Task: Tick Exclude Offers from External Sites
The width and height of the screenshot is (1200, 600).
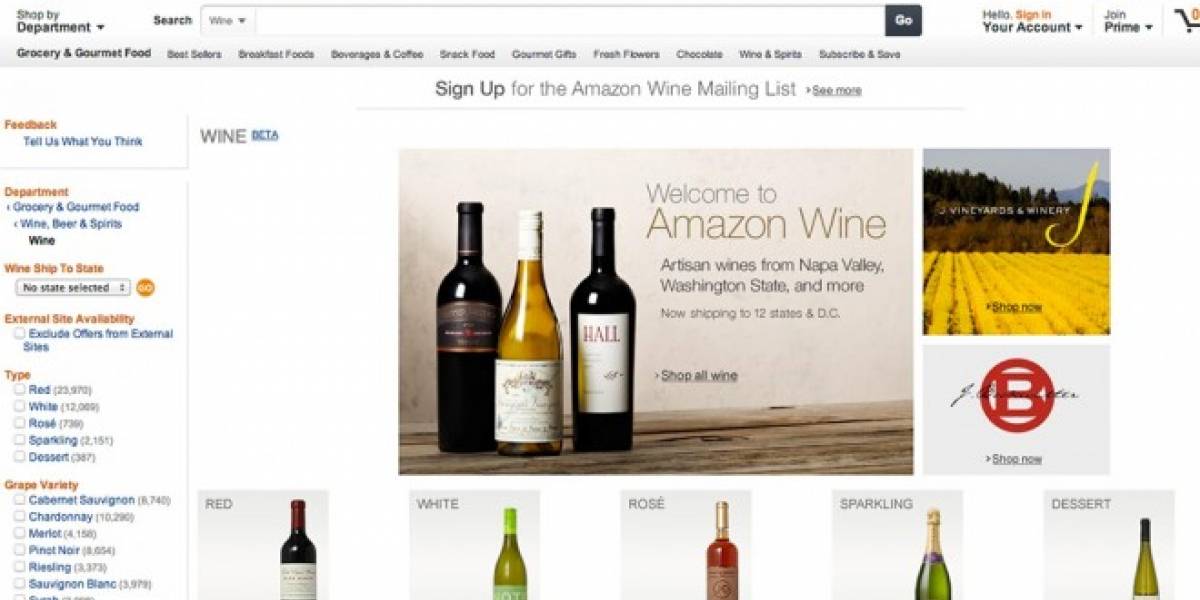Action: coord(19,334)
